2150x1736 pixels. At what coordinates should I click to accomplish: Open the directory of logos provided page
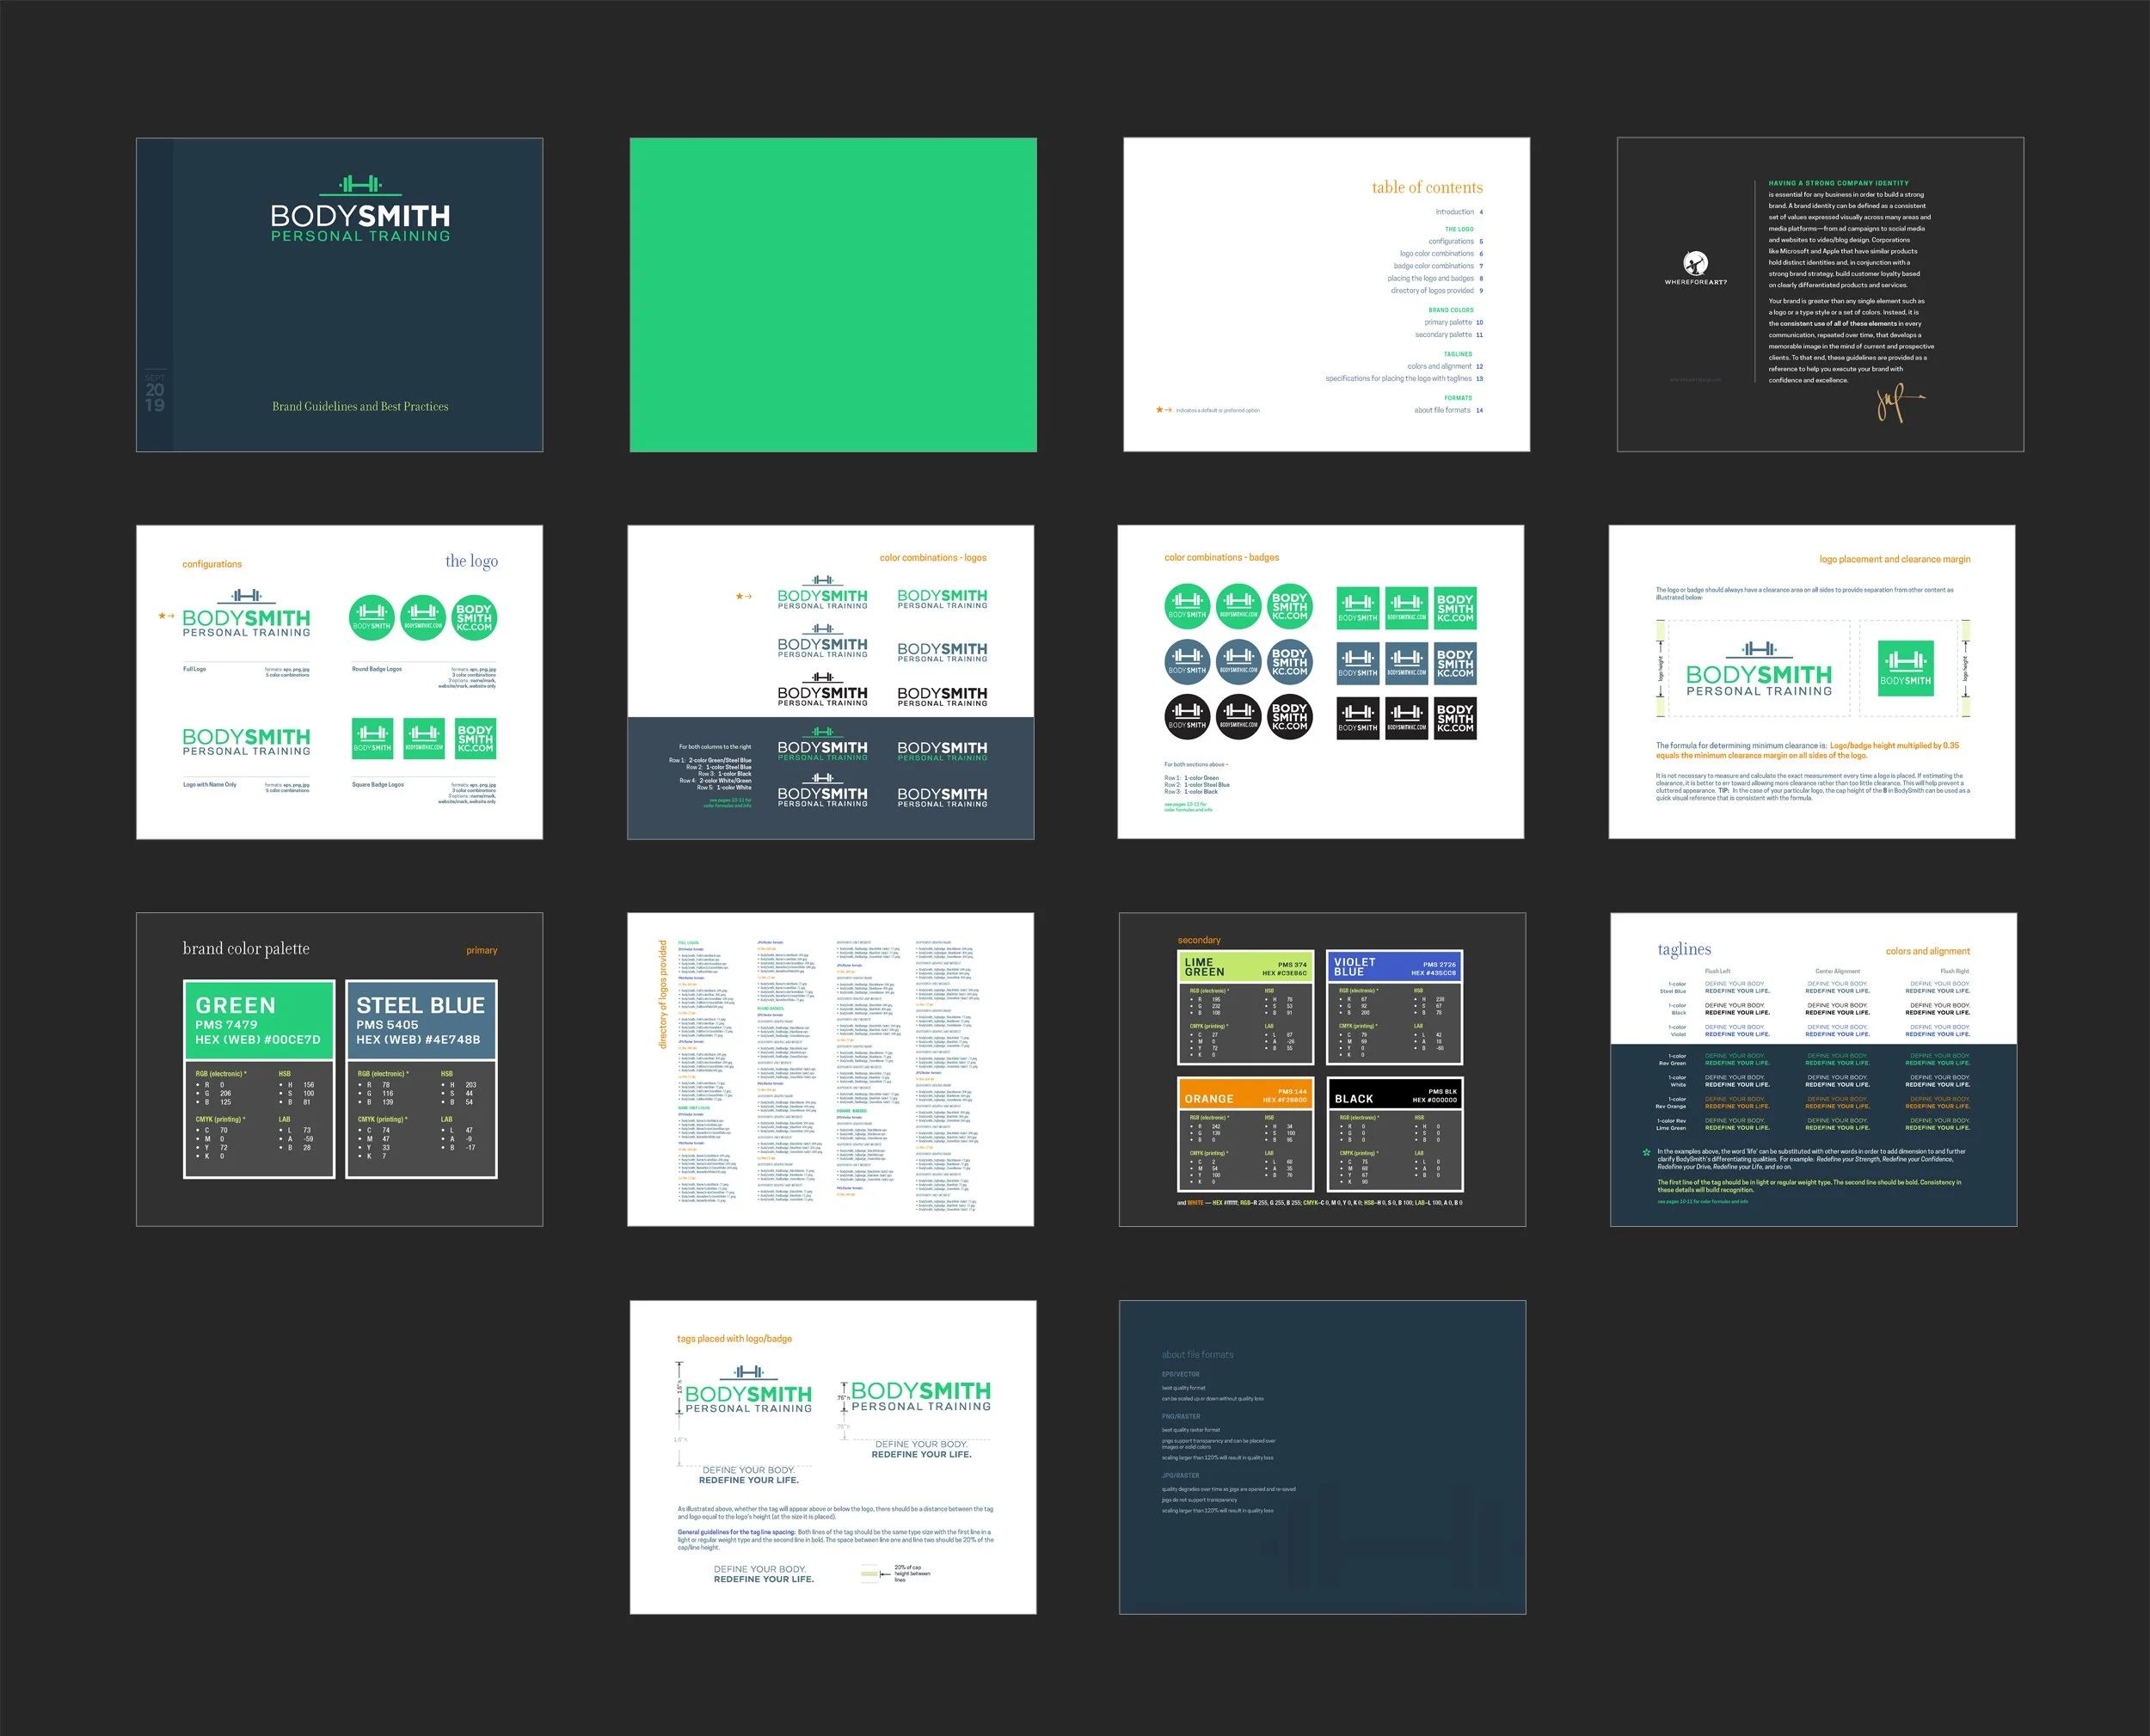point(830,1069)
